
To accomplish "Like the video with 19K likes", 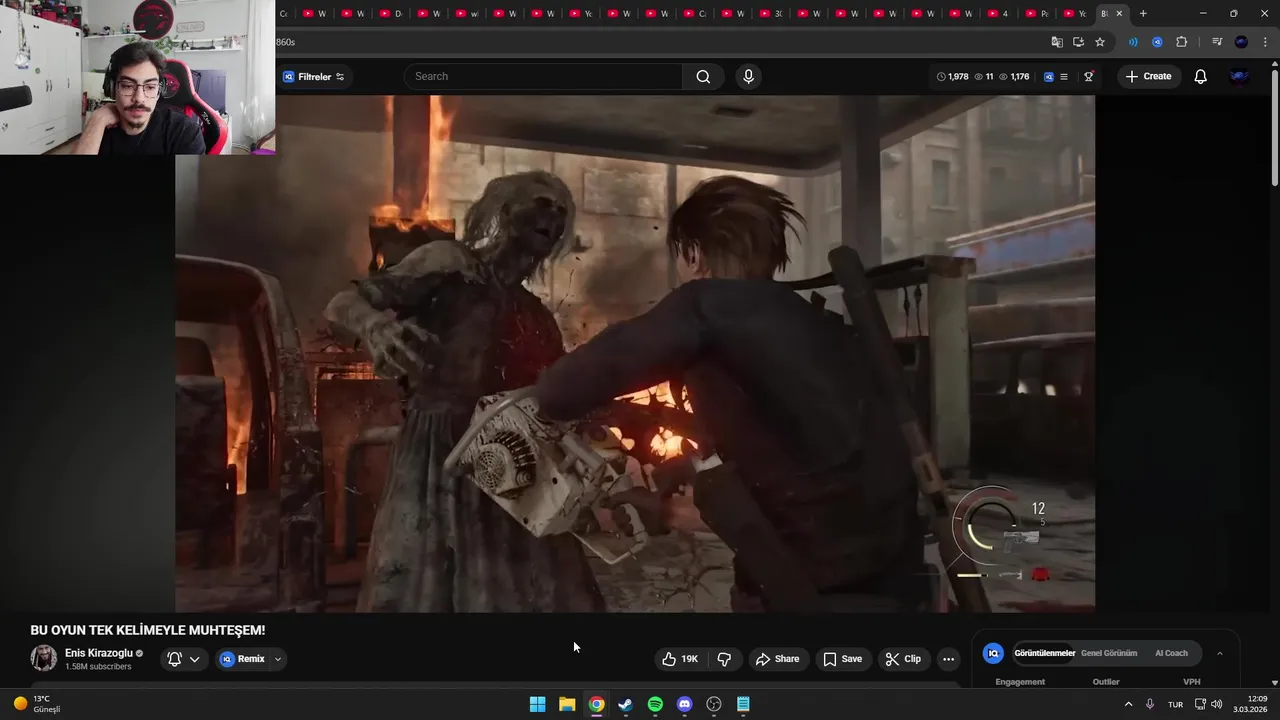I will 680,659.
